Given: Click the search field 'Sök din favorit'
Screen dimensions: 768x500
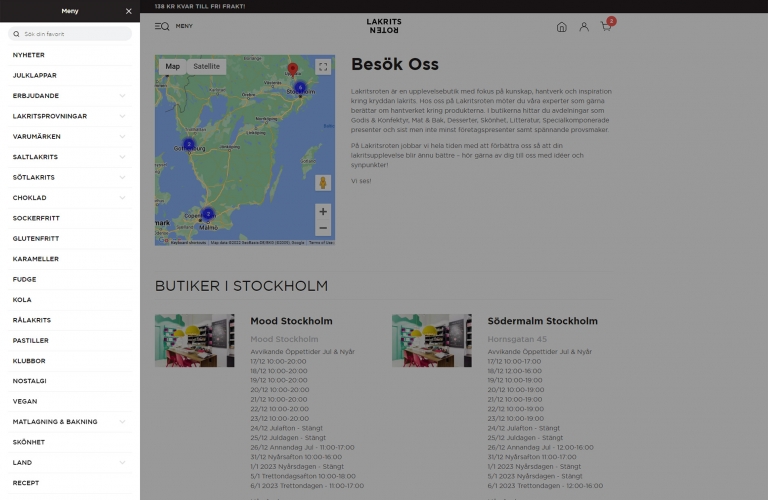Looking at the screenshot, I should tap(70, 34).
